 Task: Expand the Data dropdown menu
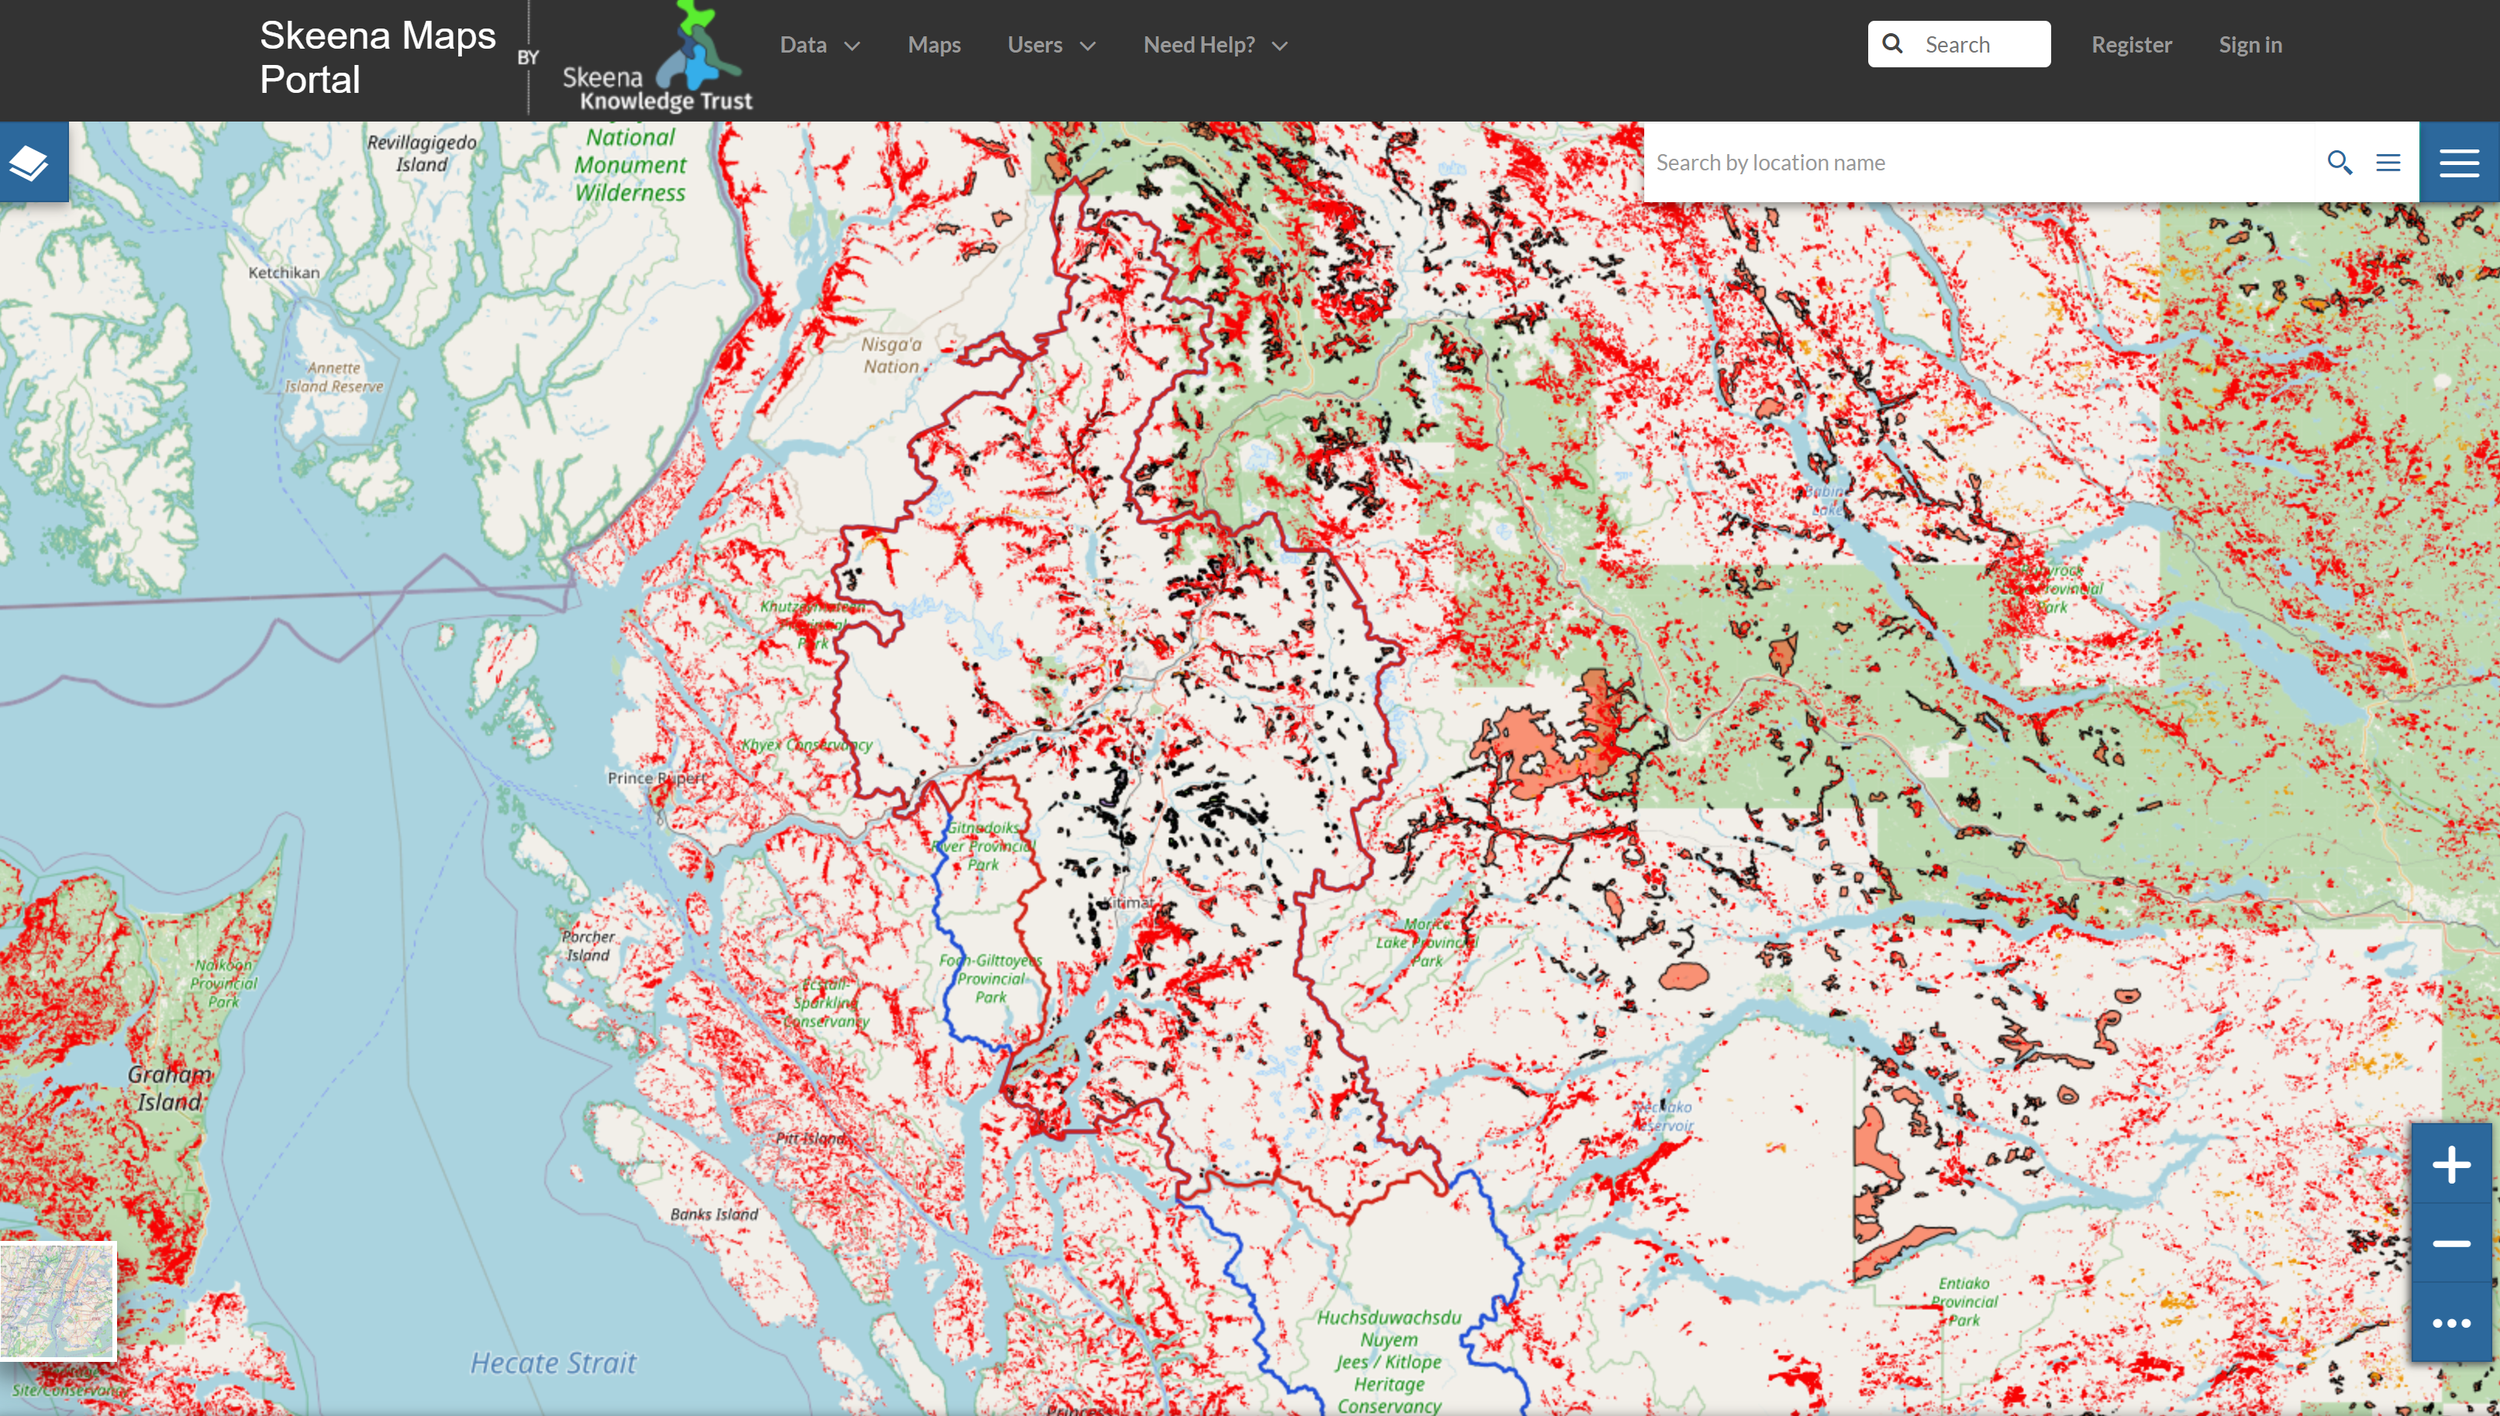point(819,45)
